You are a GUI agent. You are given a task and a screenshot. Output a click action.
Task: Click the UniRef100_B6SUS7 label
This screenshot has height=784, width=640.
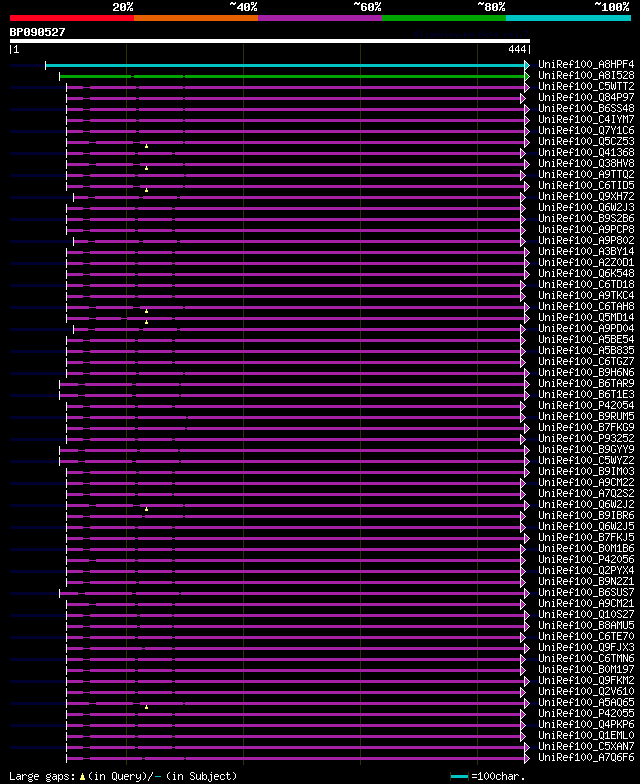(x=586, y=592)
